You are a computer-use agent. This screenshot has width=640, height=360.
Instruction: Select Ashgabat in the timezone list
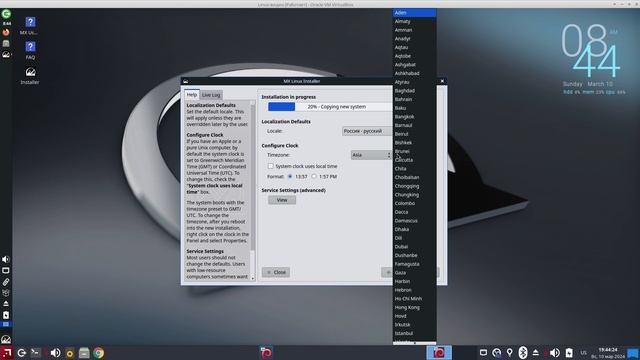pyautogui.click(x=414, y=64)
